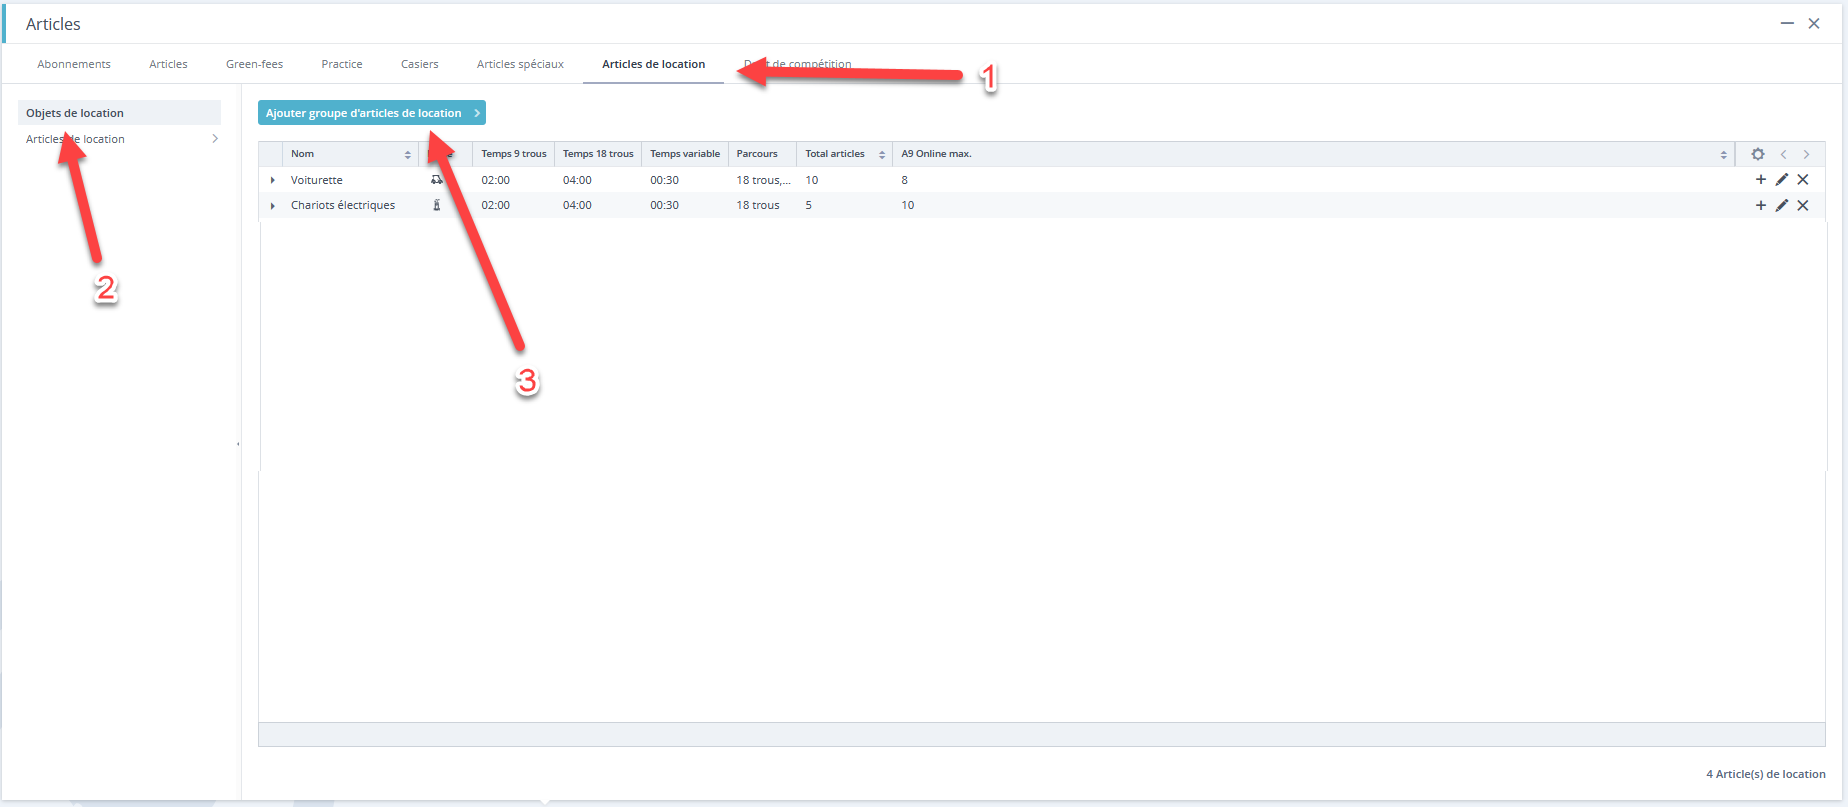The width and height of the screenshot is (1848, 807).
Task: Click 18 trous Parcours cell for Chariots électriques
Action: (758, 205)
